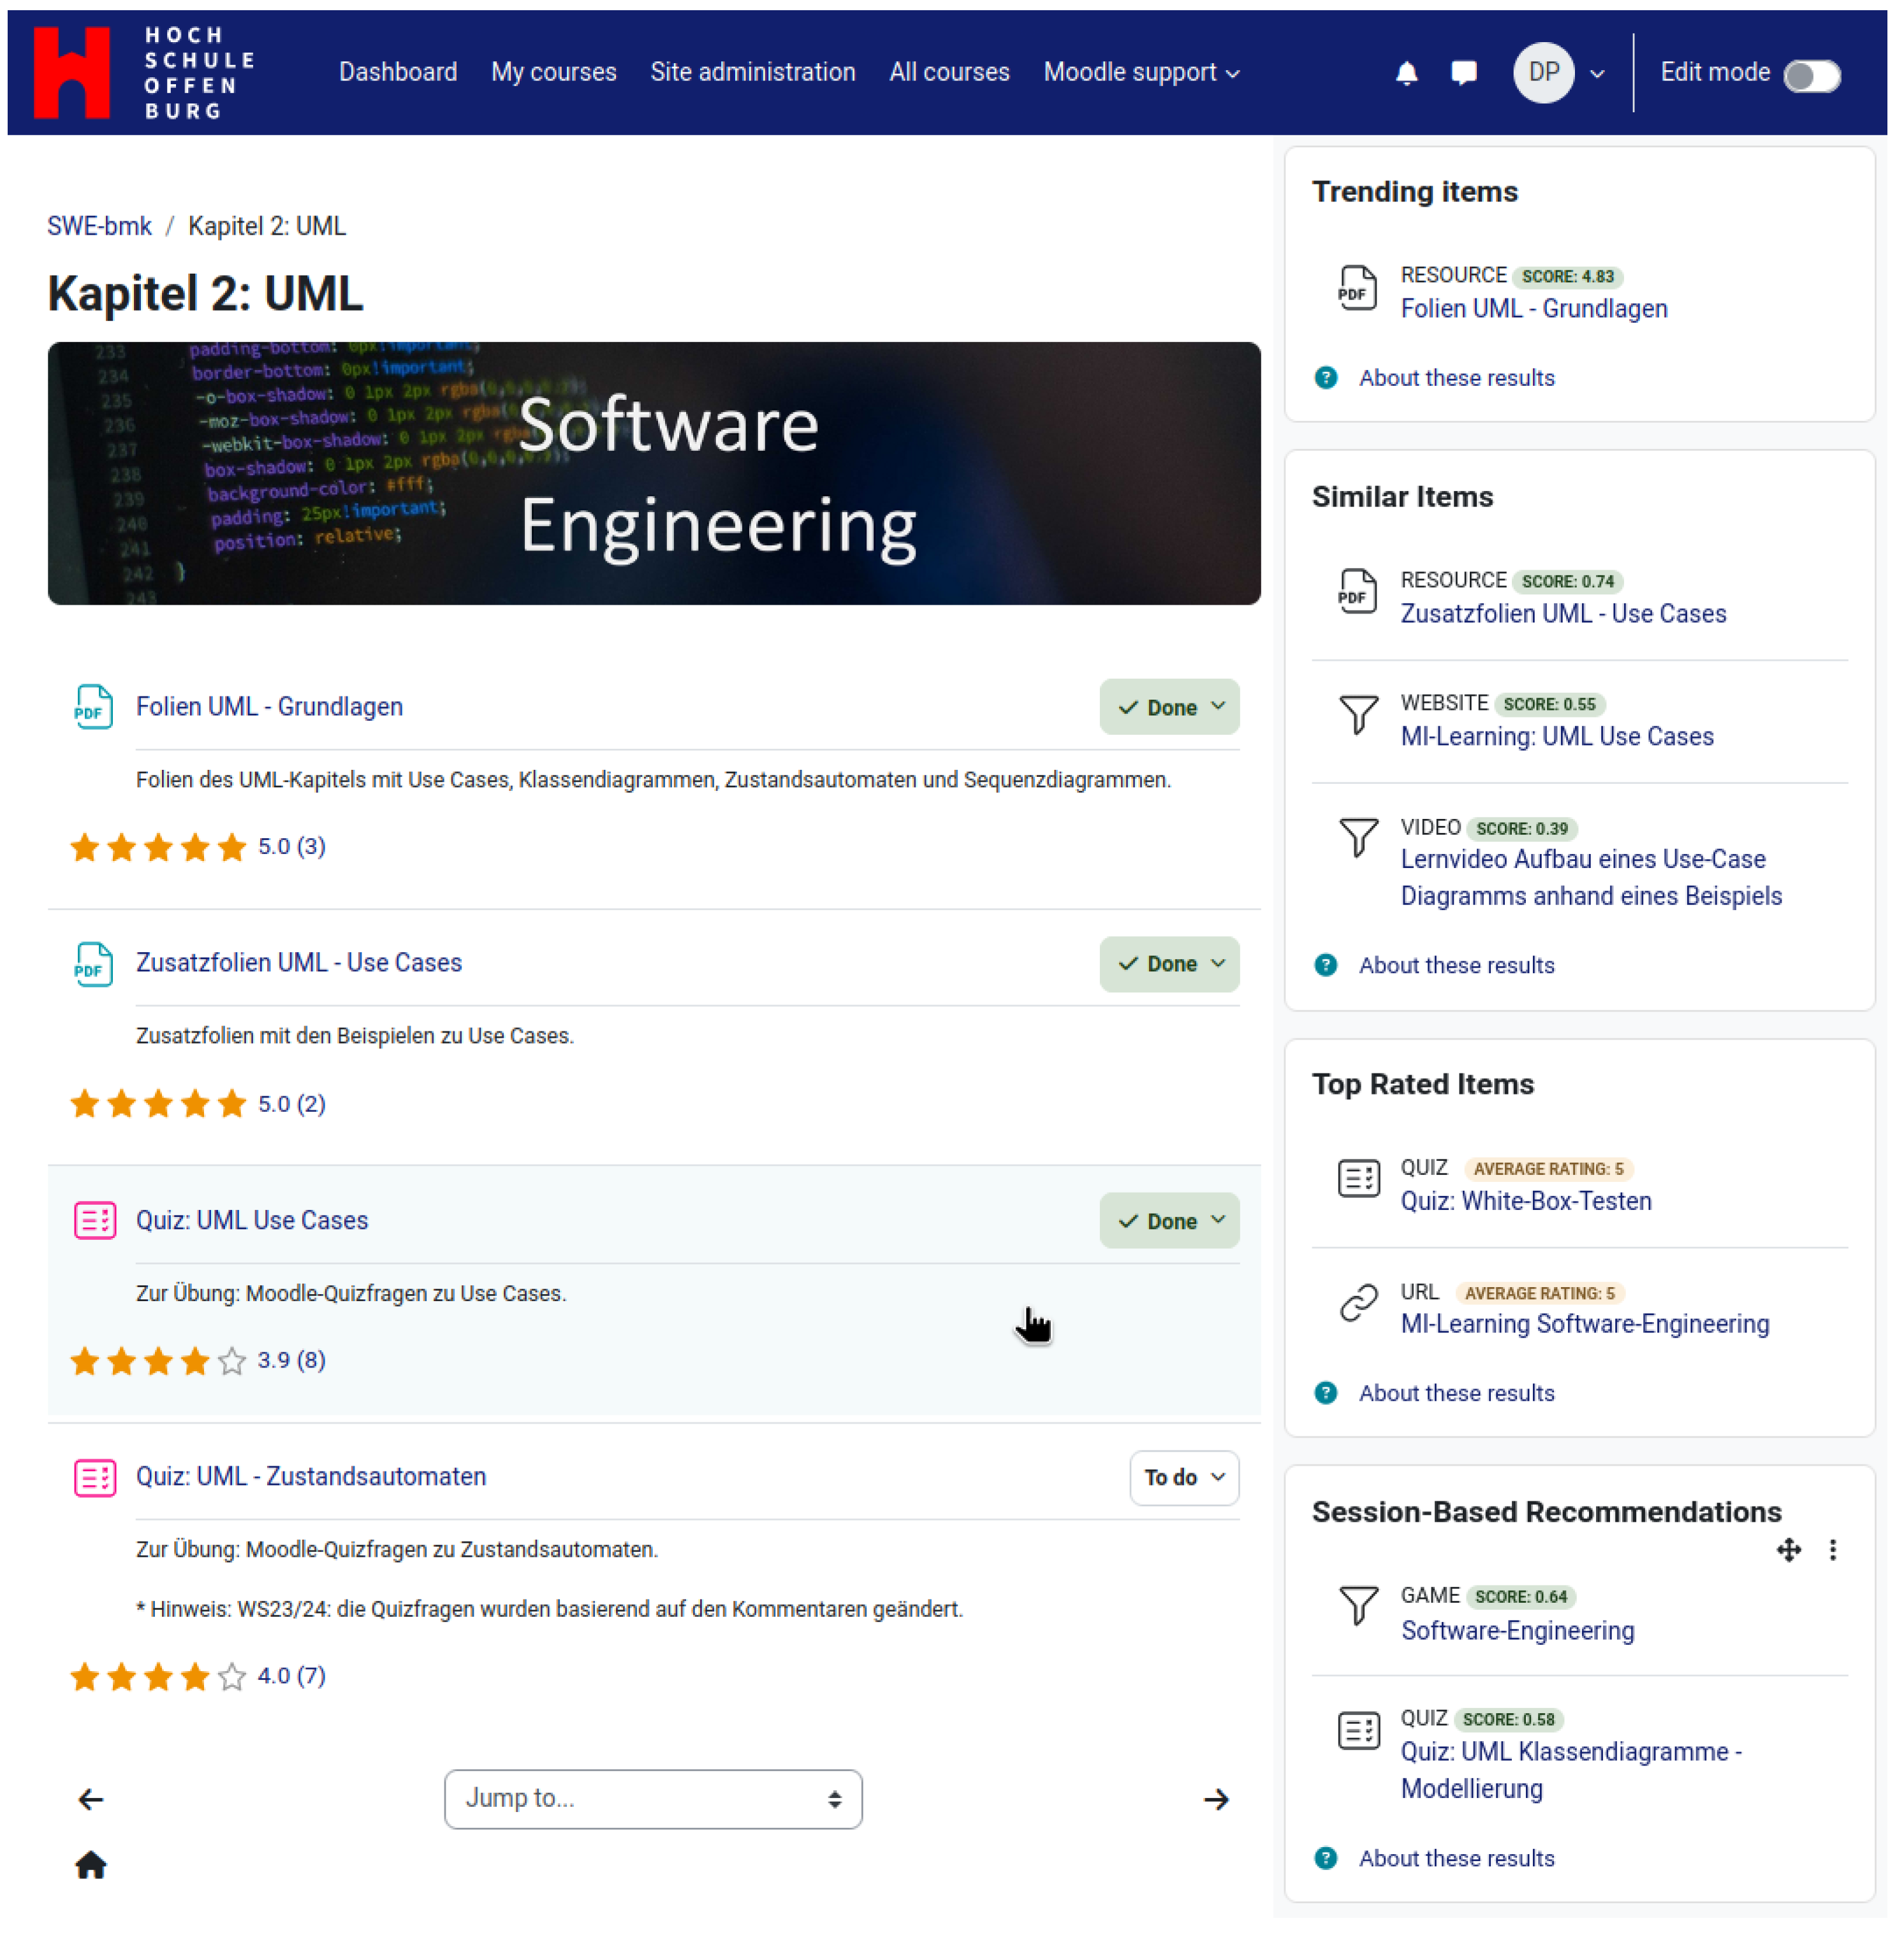Viewport: 1904px width, 1937px height.
Task: Open the messaging chat icon
Action: click(1463, 73)
